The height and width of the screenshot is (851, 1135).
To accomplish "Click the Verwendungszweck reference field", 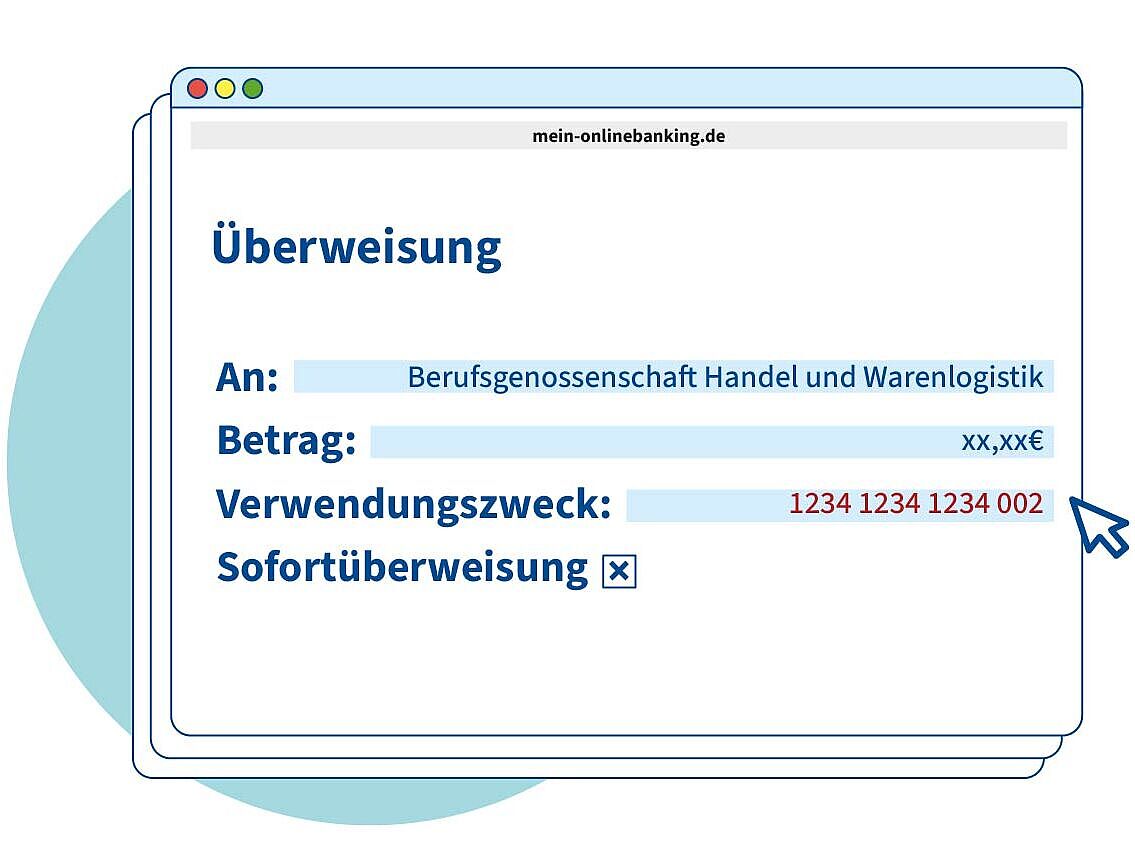I will (x=839, y=505).
